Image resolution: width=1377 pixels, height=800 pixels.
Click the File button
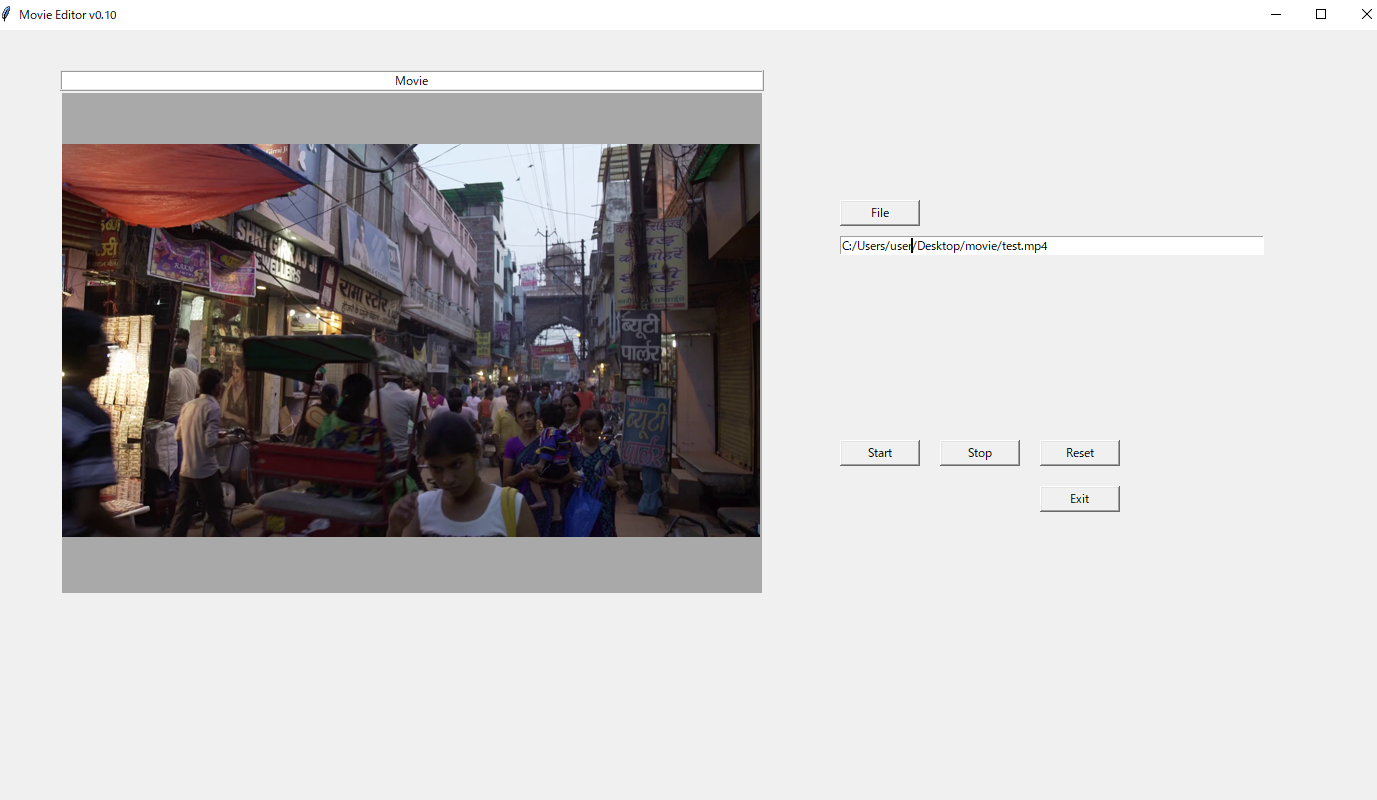point(879,213)
